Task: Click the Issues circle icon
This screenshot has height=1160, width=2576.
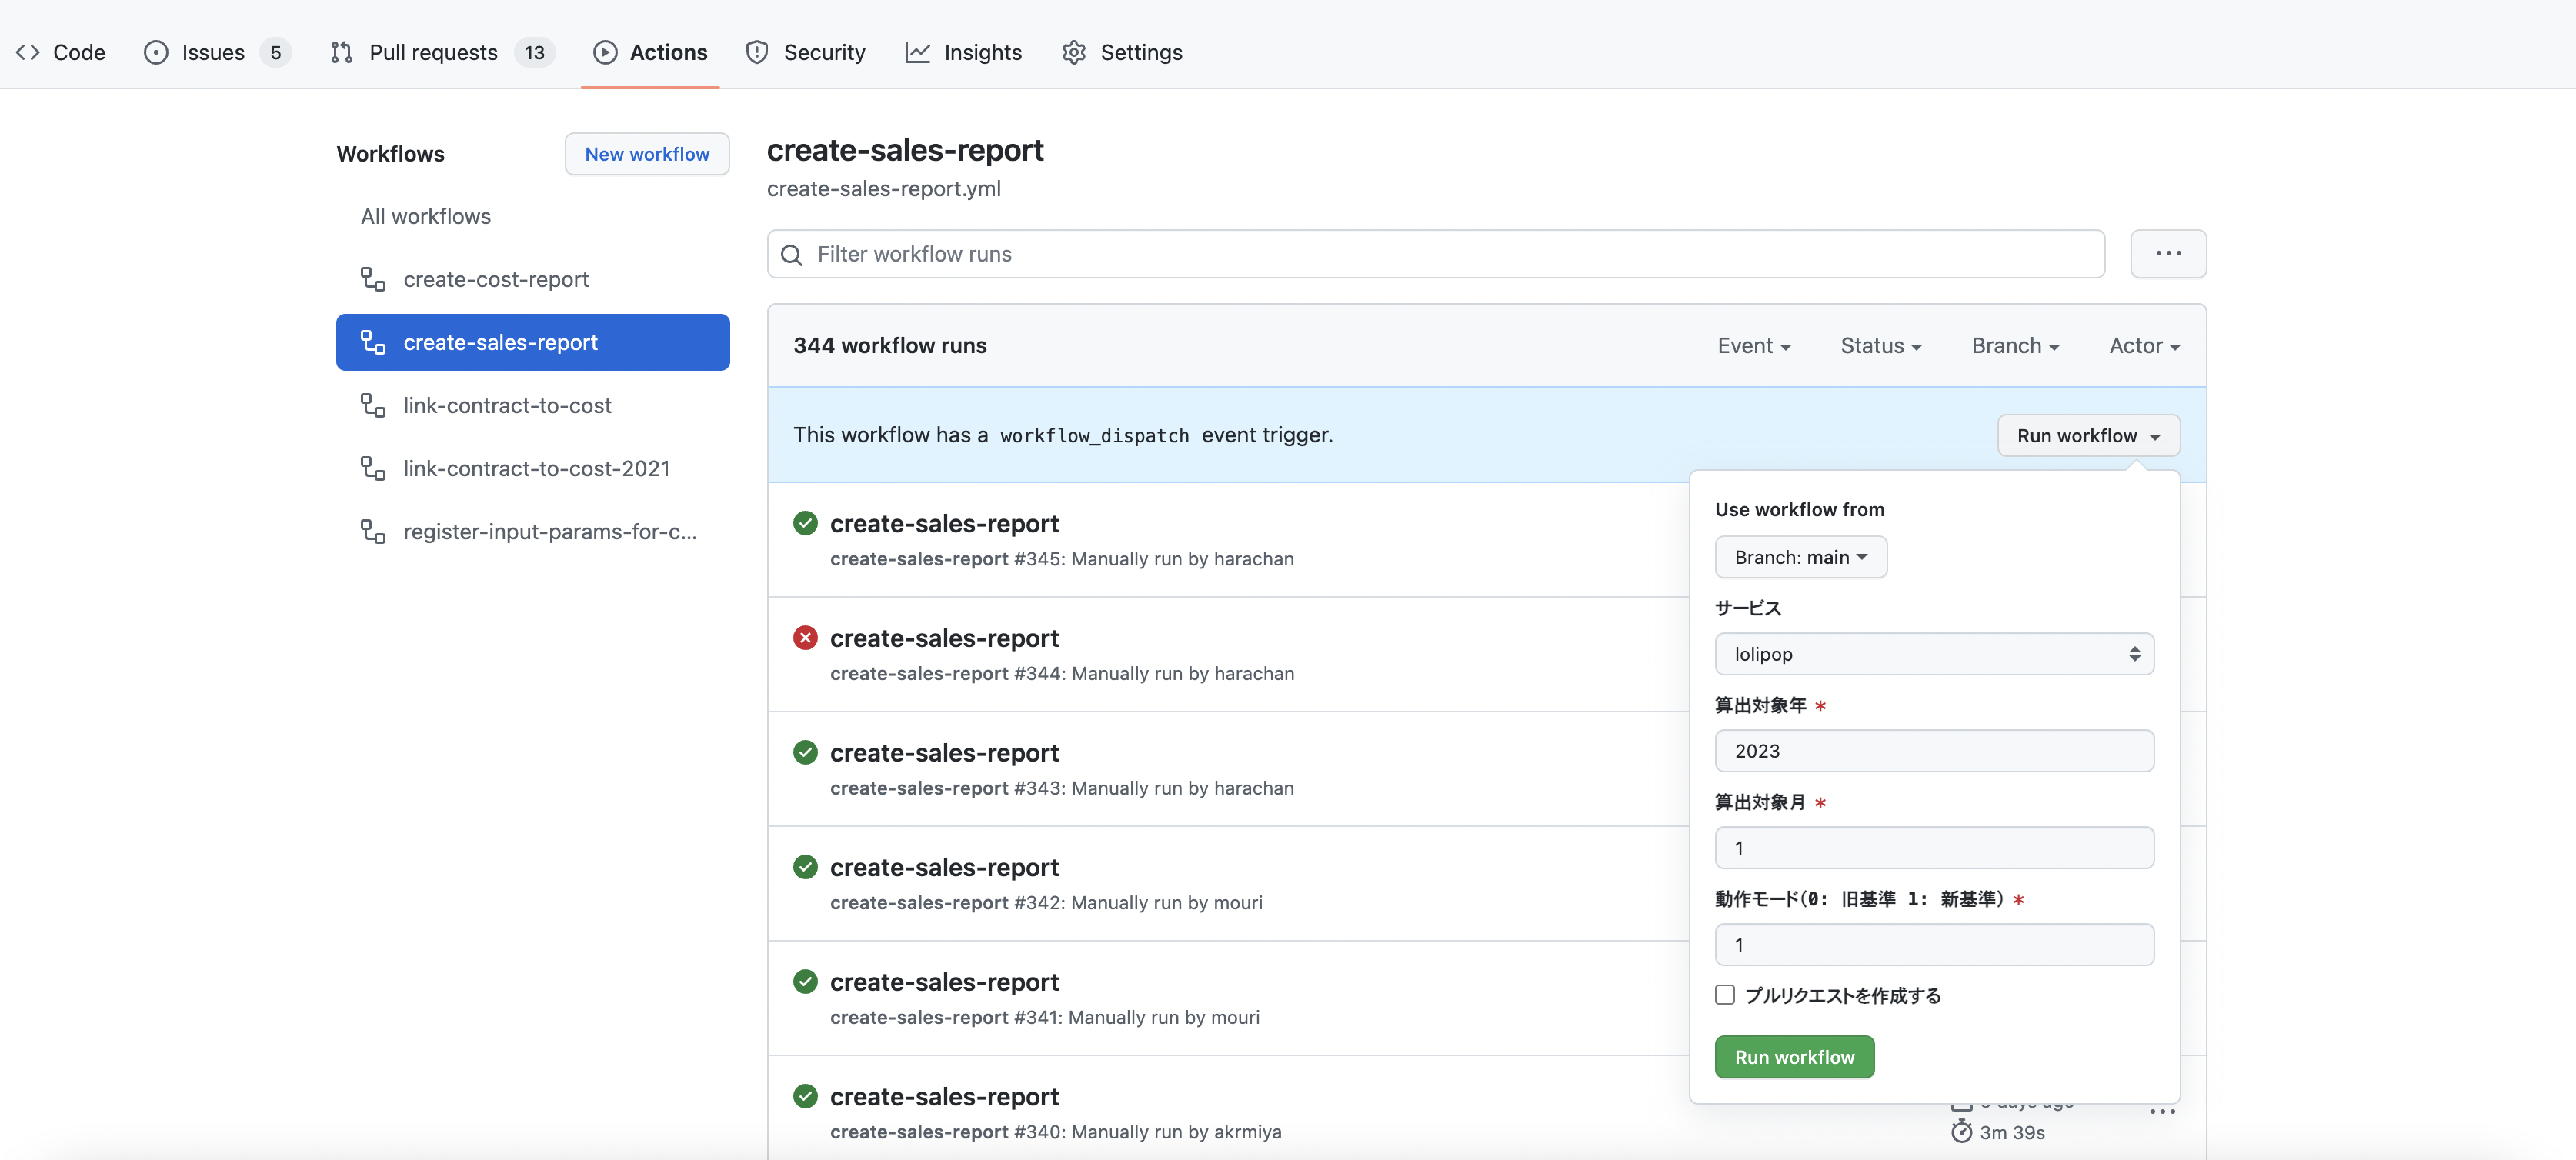Action: point(157,52)
